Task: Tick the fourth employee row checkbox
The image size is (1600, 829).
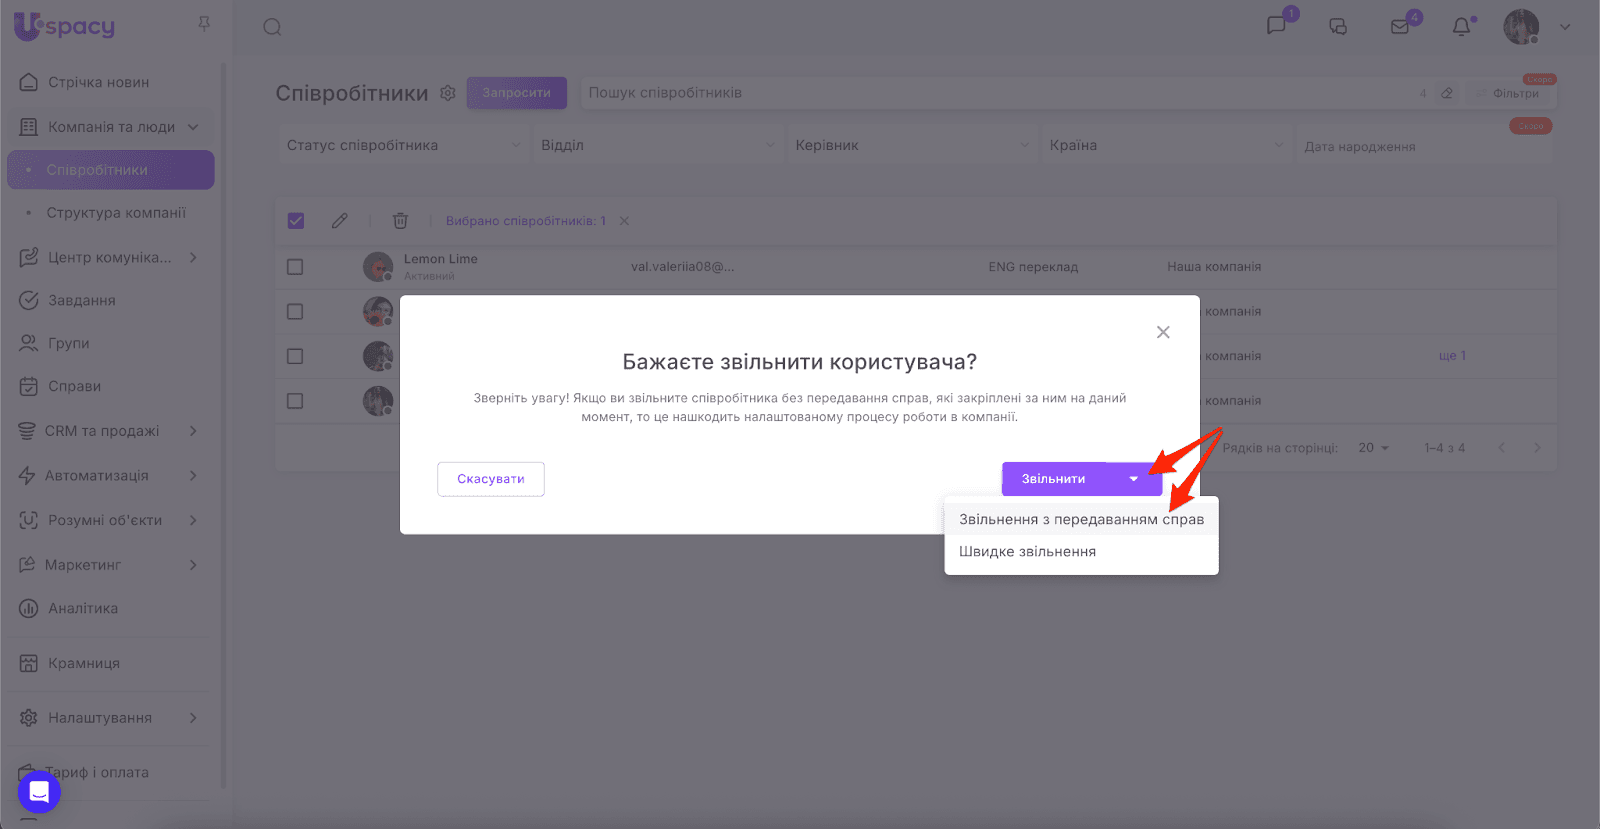Action: point(295,401)
